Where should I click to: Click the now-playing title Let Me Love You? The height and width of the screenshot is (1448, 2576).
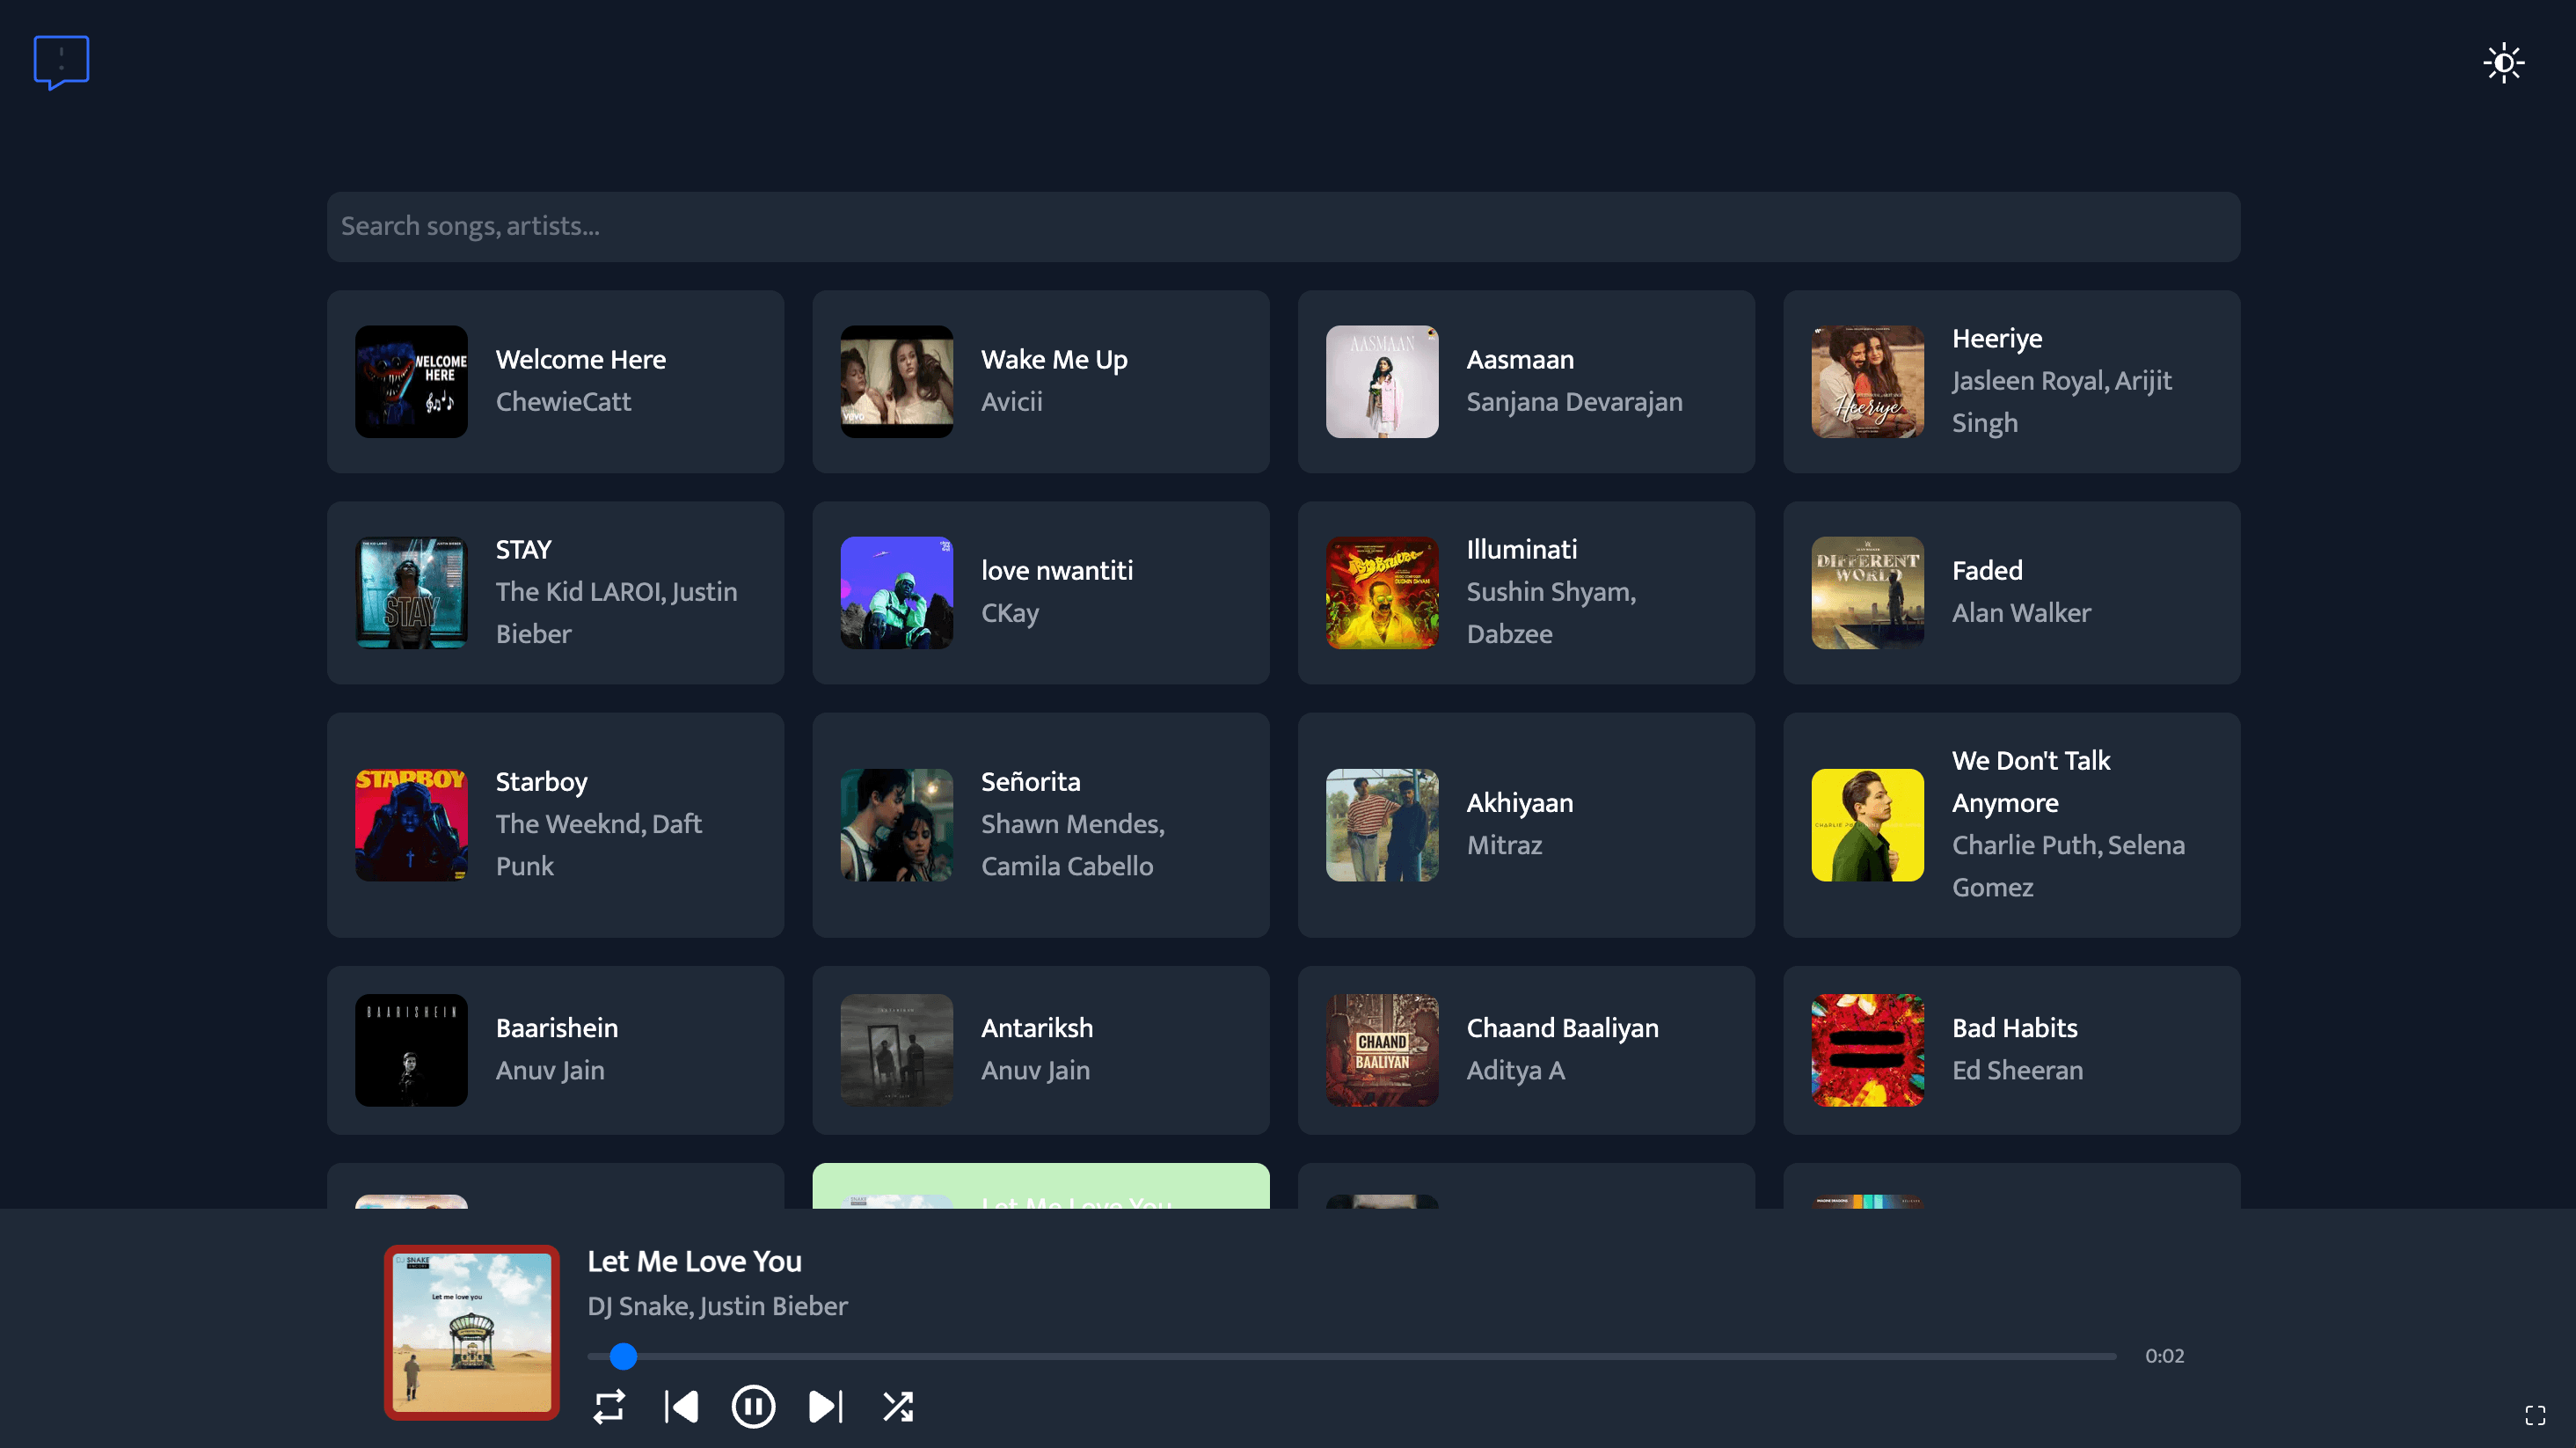point(694,1262)
